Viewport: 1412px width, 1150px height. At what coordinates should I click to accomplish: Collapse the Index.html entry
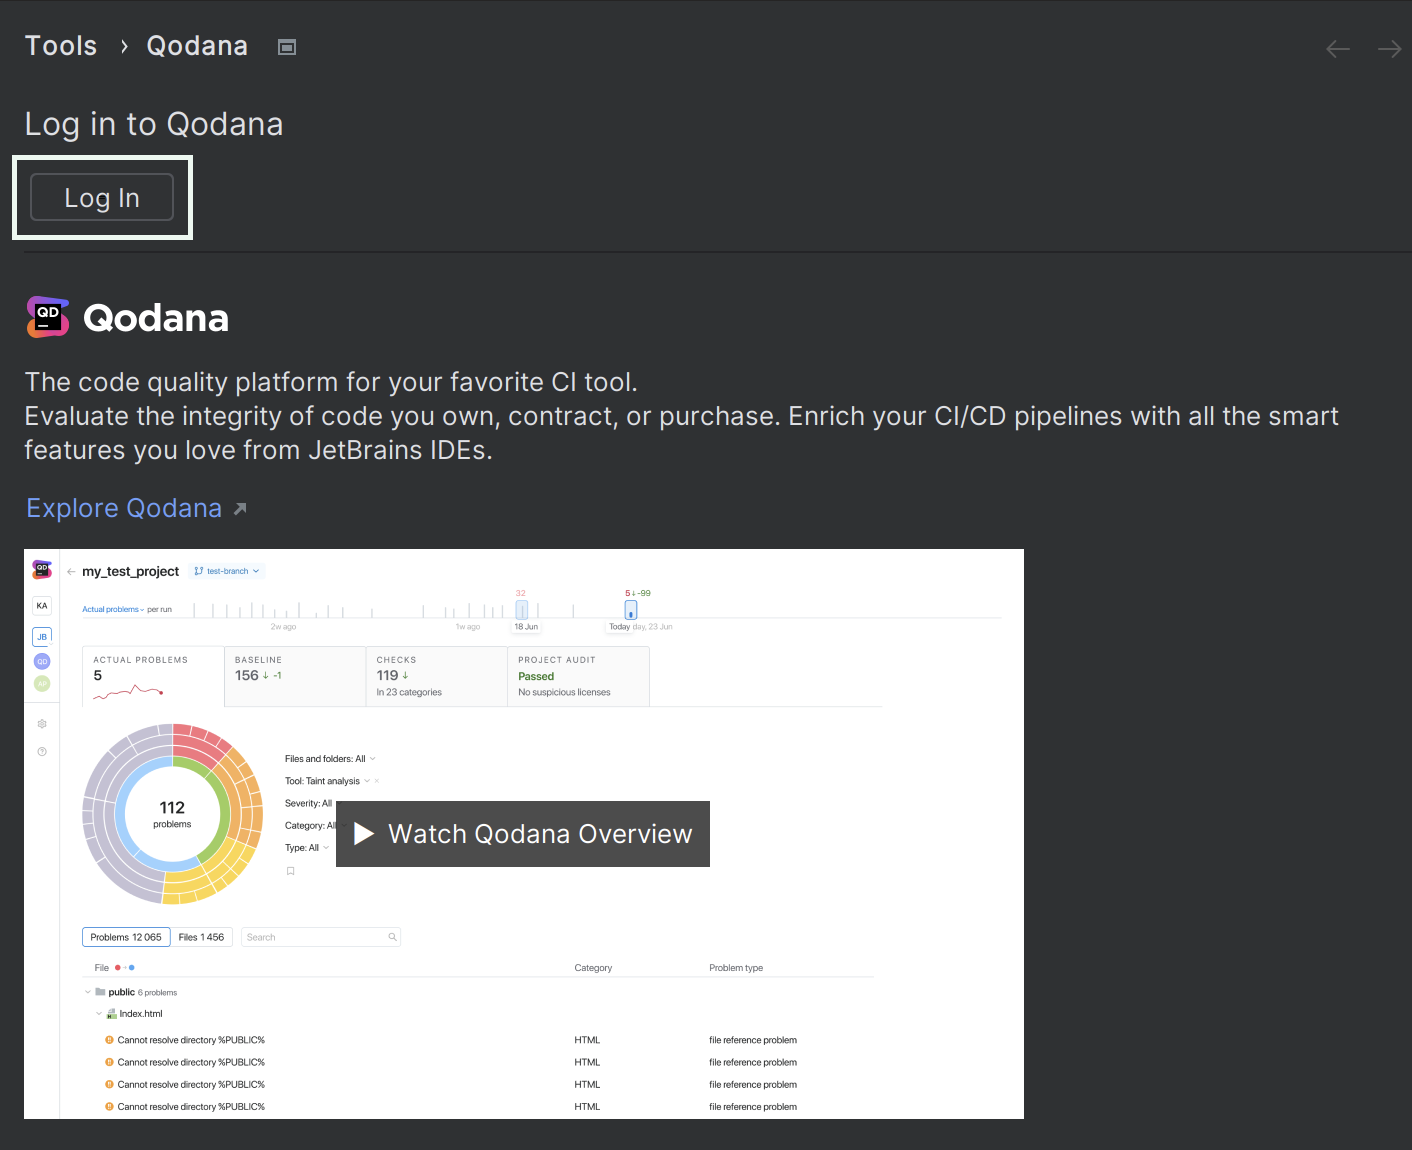[x=100, y=1013]
